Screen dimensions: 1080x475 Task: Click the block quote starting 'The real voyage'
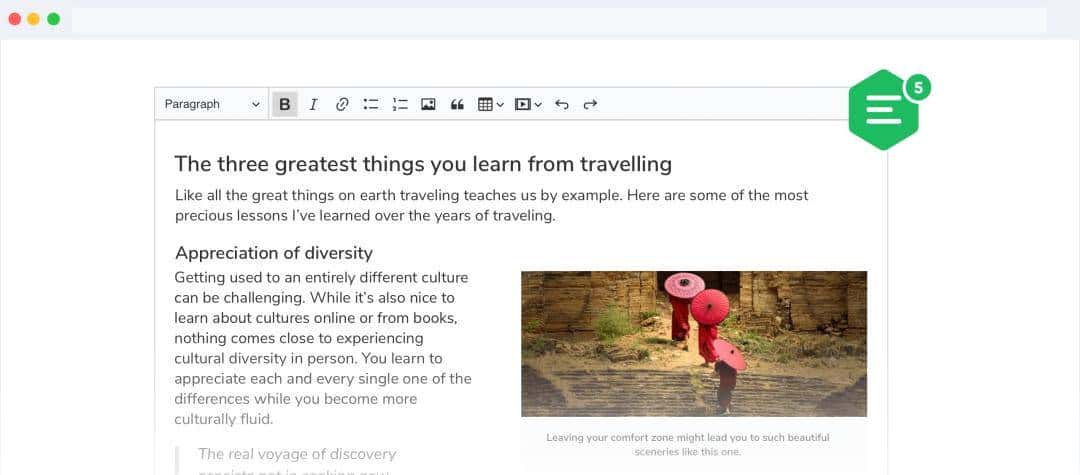click(297, 455)
